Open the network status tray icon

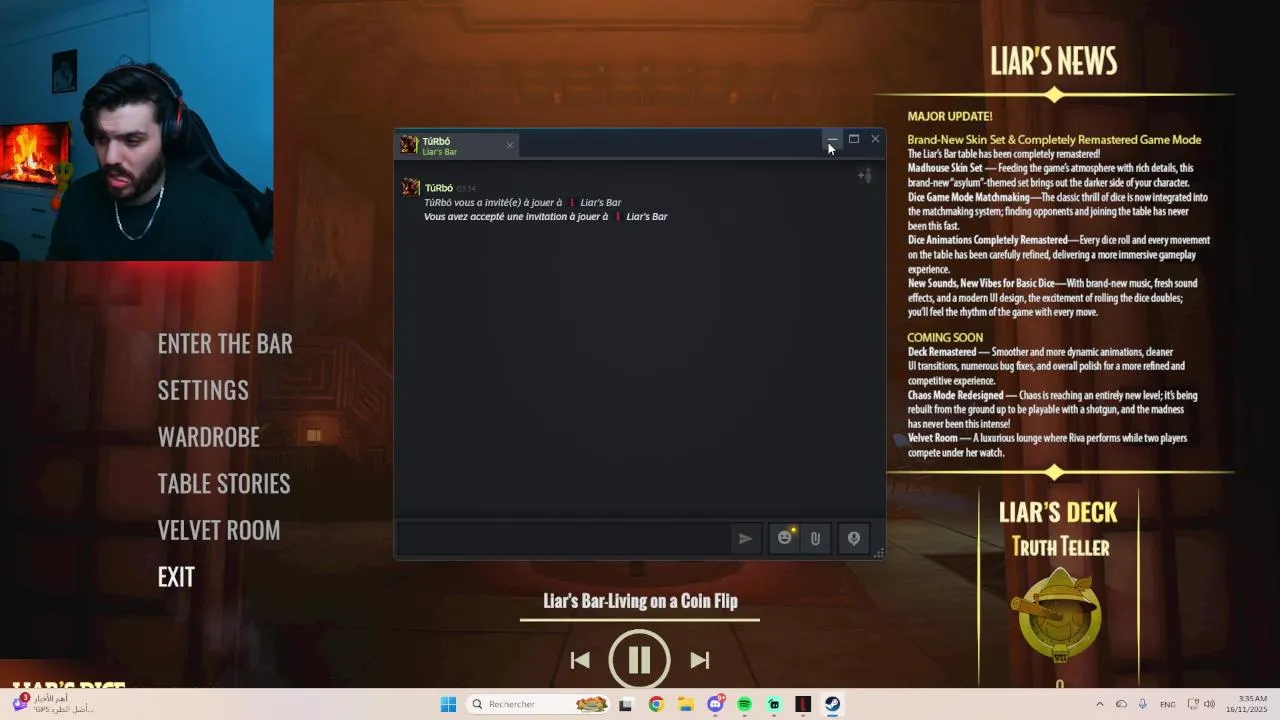(x=1193, y=704)
